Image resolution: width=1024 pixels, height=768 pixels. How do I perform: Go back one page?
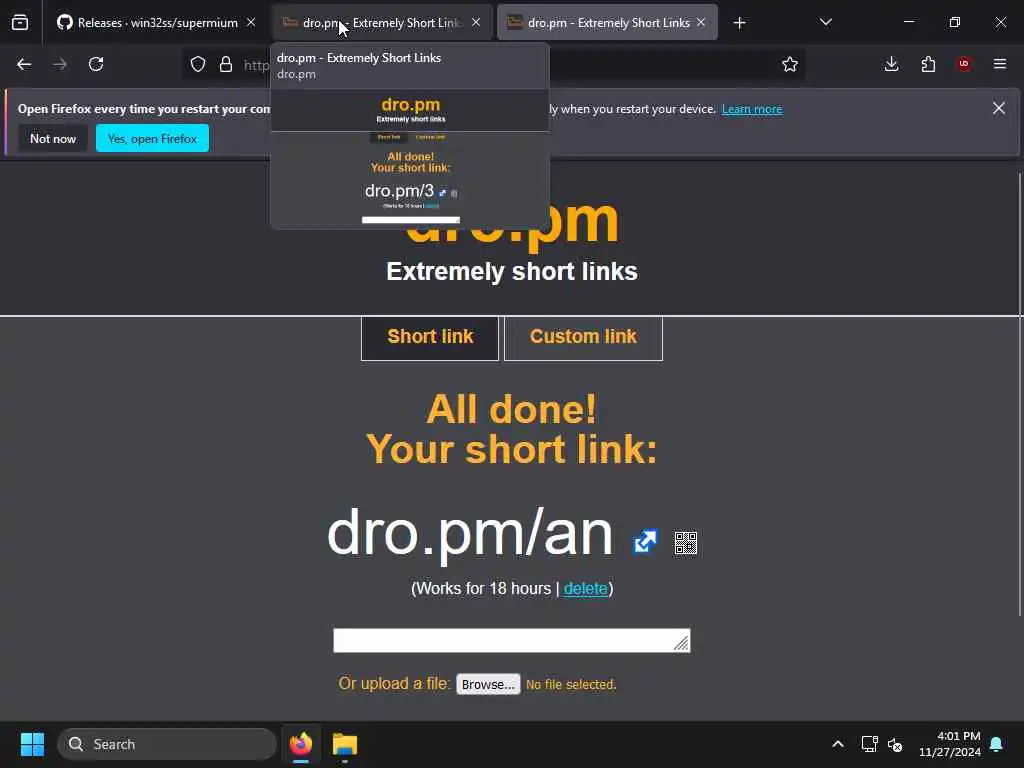tap(24, 64)
